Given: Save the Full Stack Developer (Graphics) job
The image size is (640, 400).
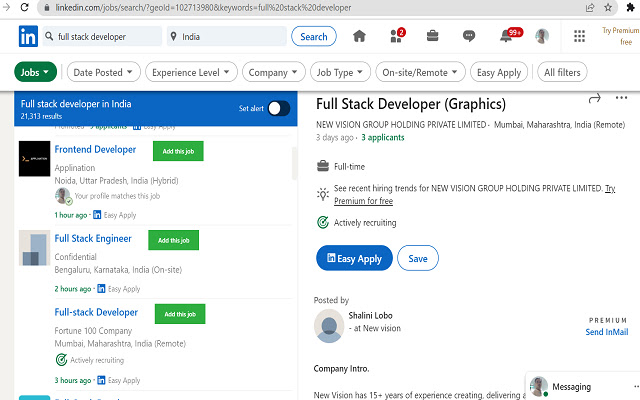Looking at the screenshot, I should (418, 258).
